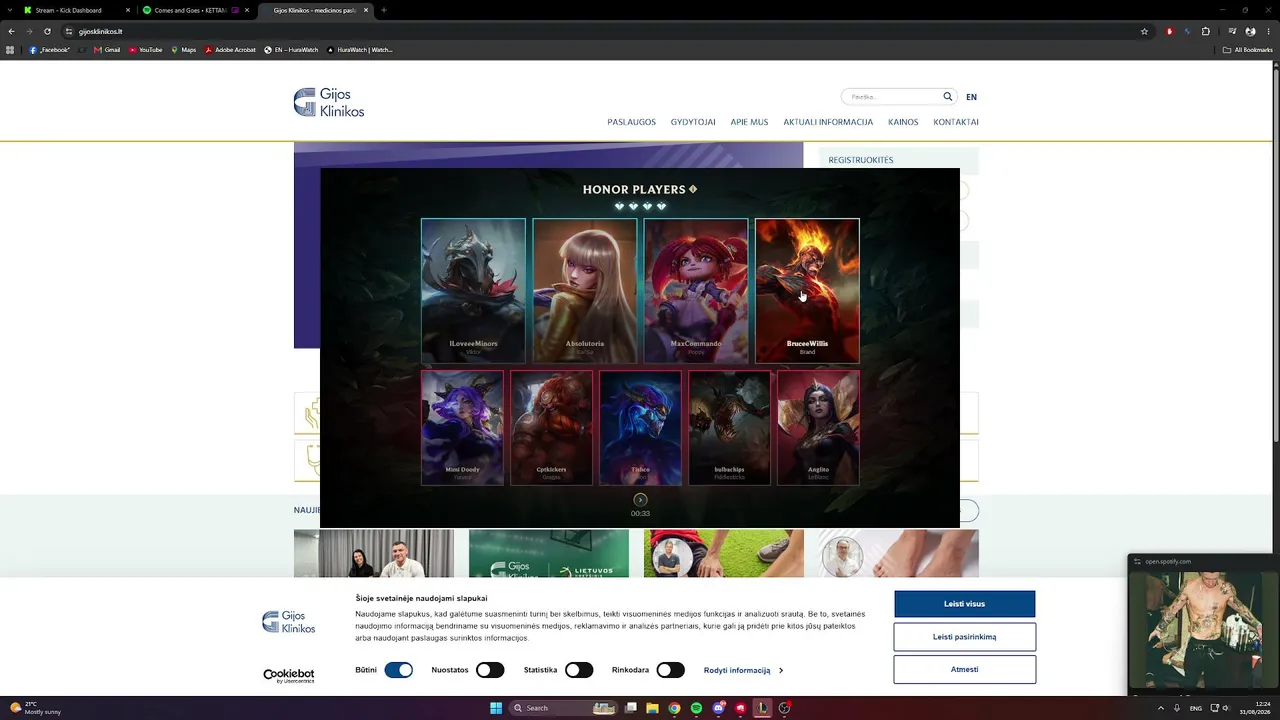Open the YouTube bookmark

[146, 49]
